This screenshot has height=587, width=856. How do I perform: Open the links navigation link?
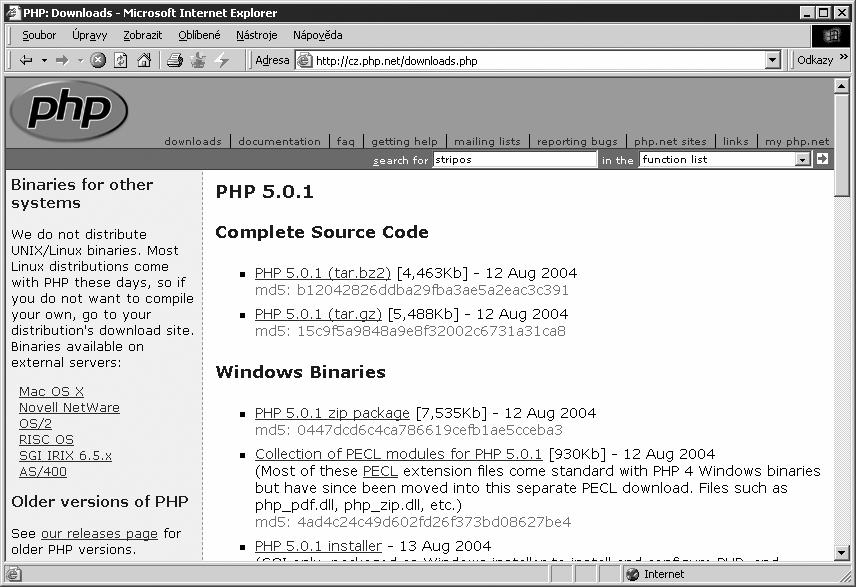pos(736,141)
